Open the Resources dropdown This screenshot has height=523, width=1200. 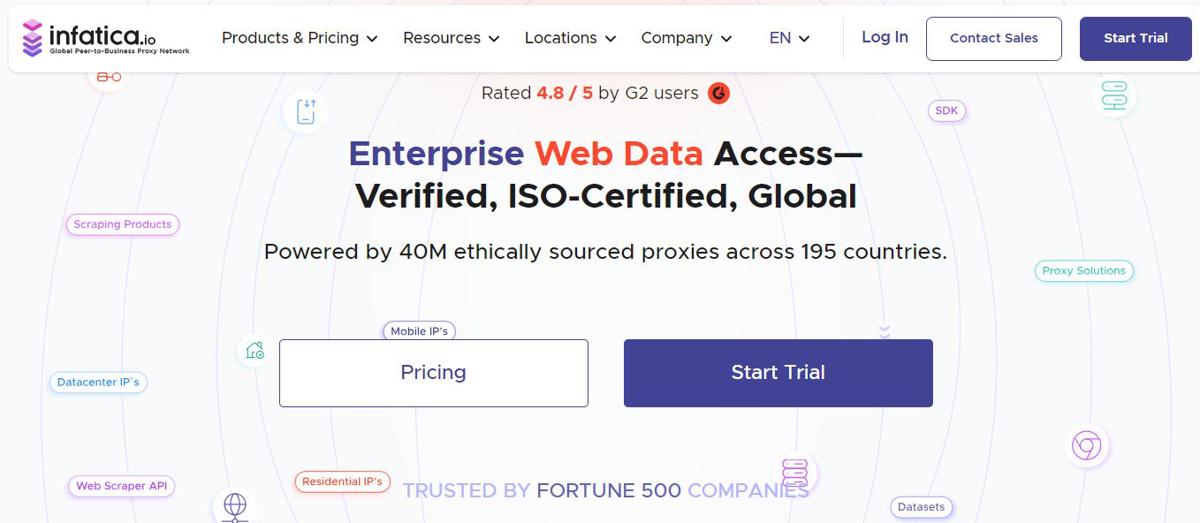coord(450,38)
